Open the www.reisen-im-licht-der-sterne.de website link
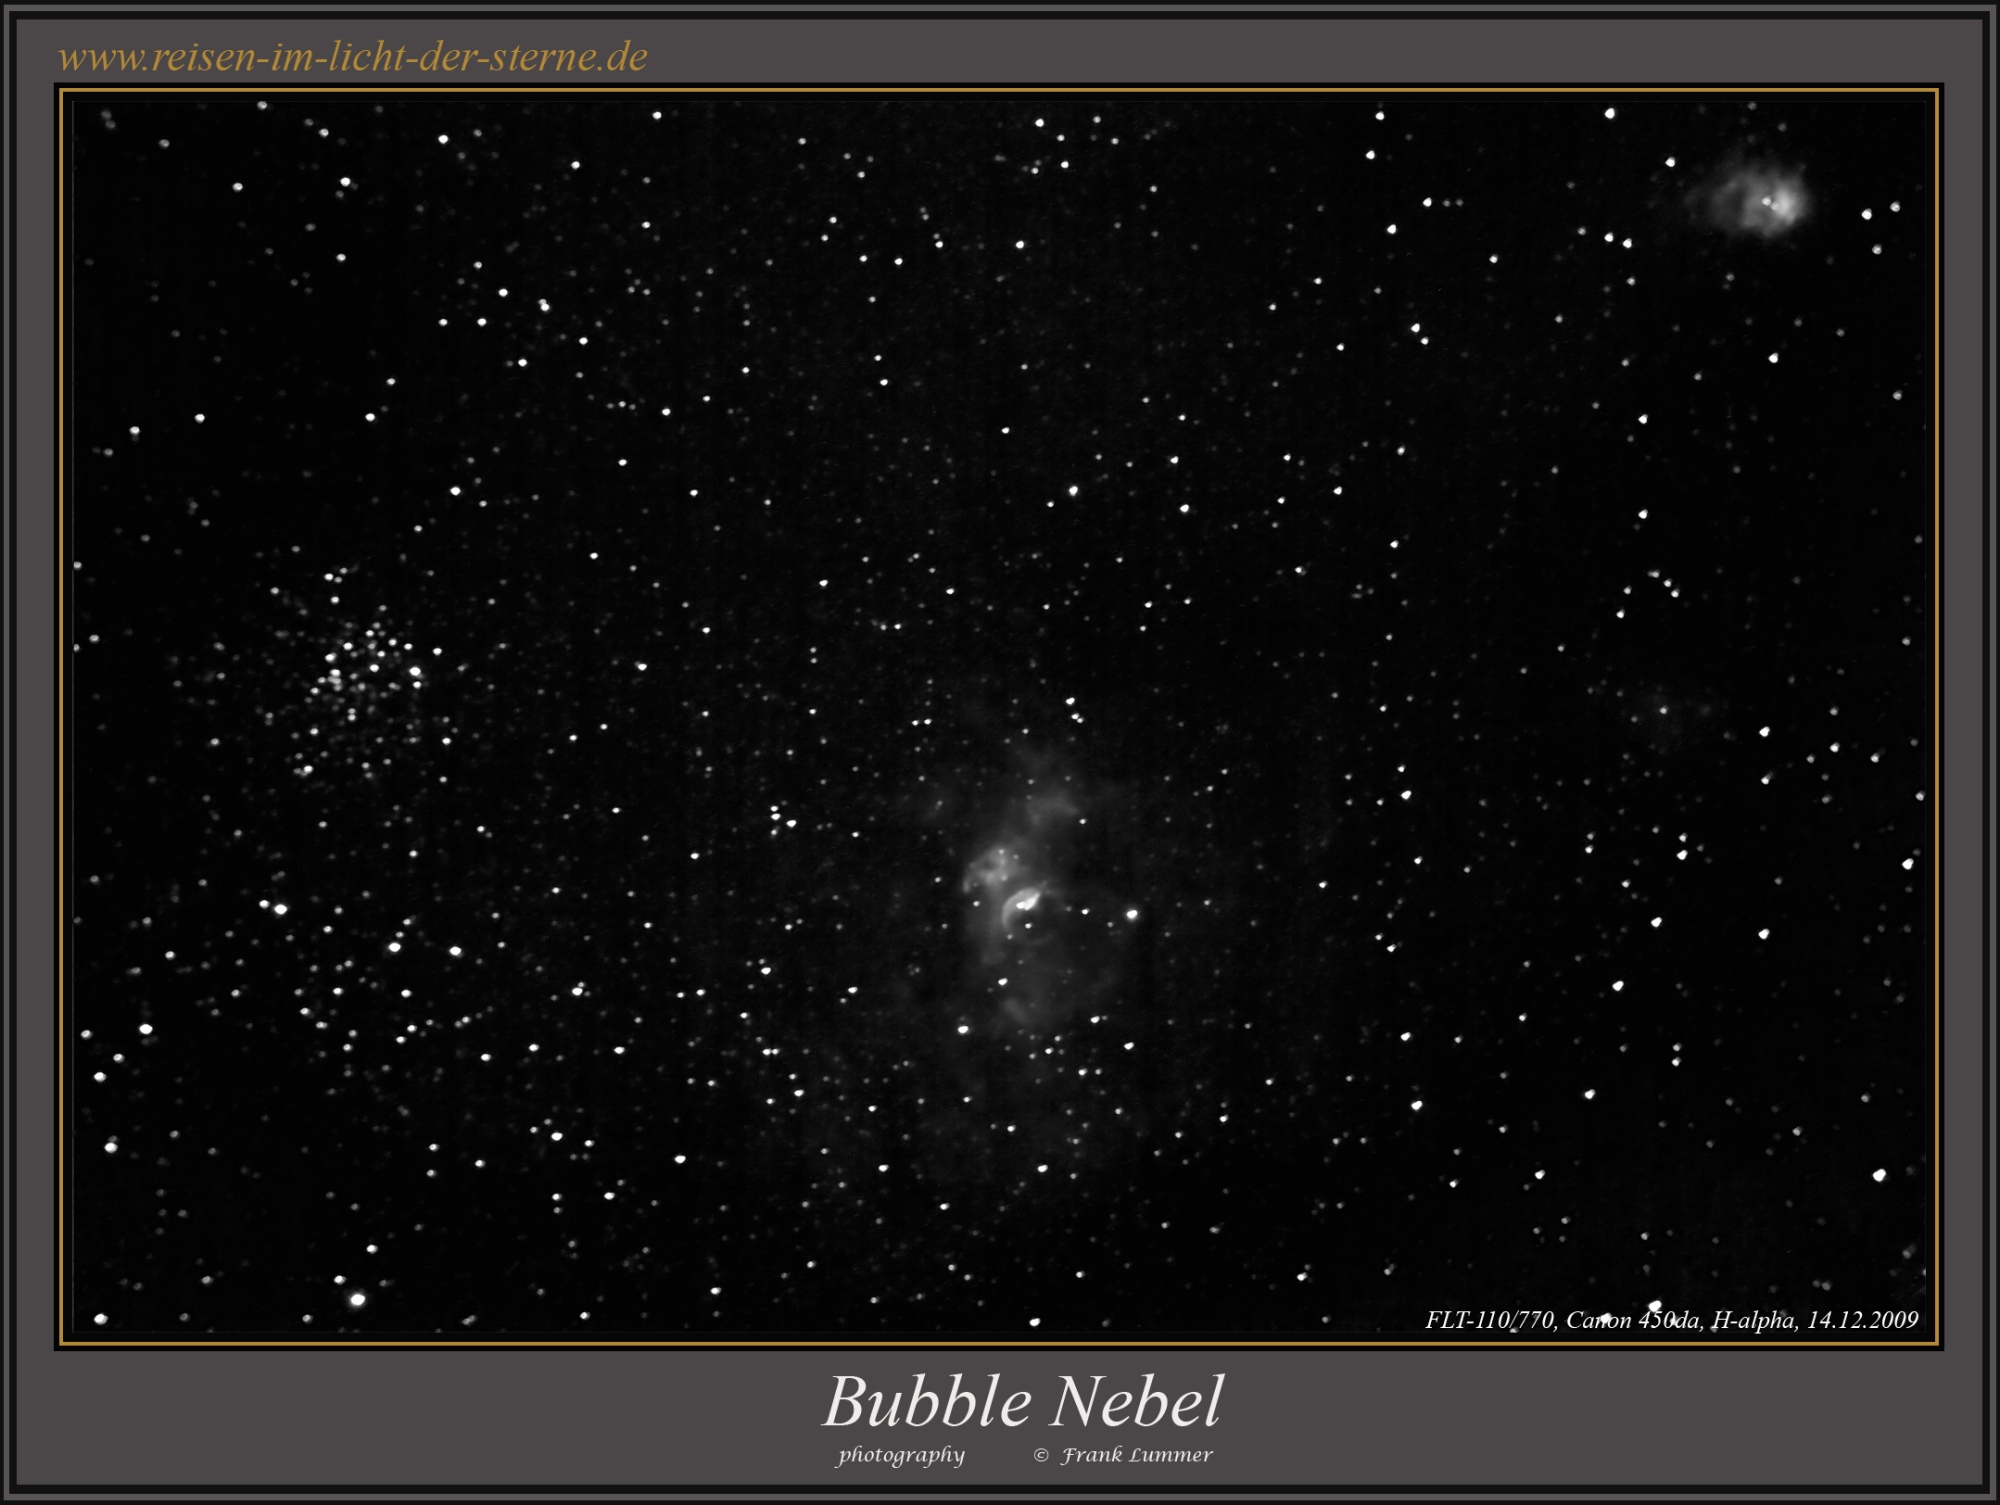2000x1505 pixels. [x=350, y=55]
